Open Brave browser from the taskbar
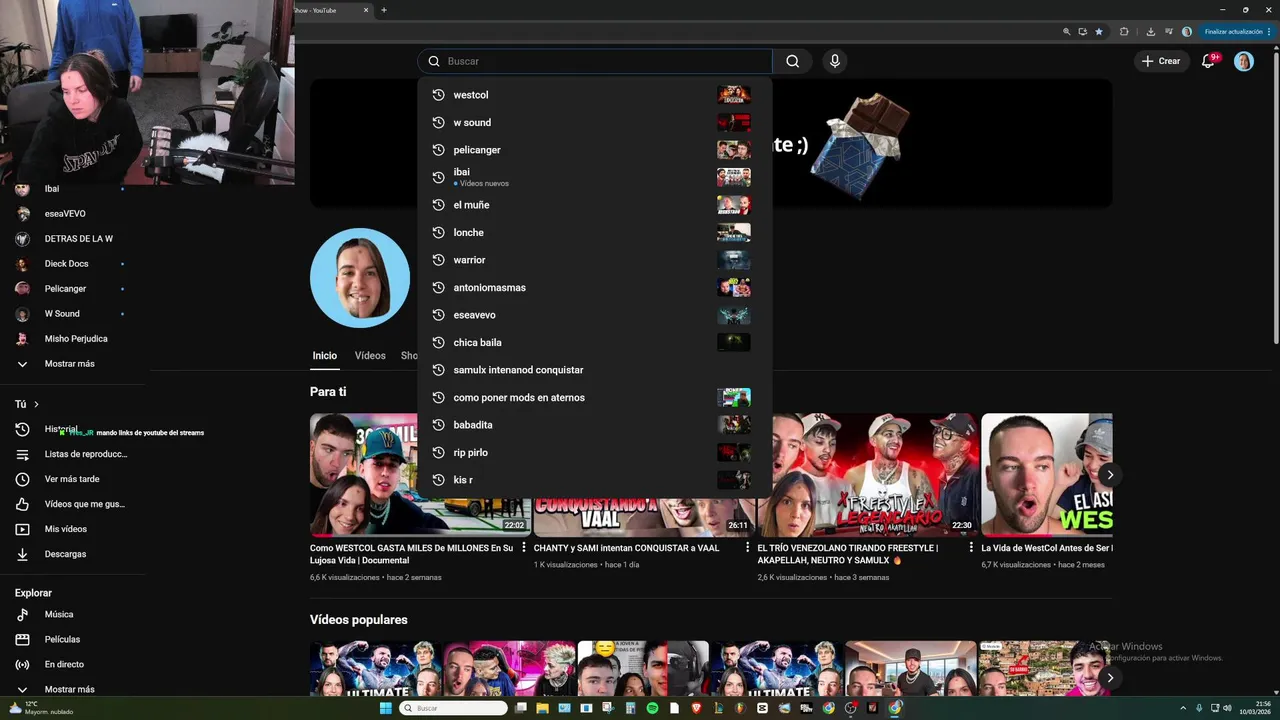 tap(697, 708)
